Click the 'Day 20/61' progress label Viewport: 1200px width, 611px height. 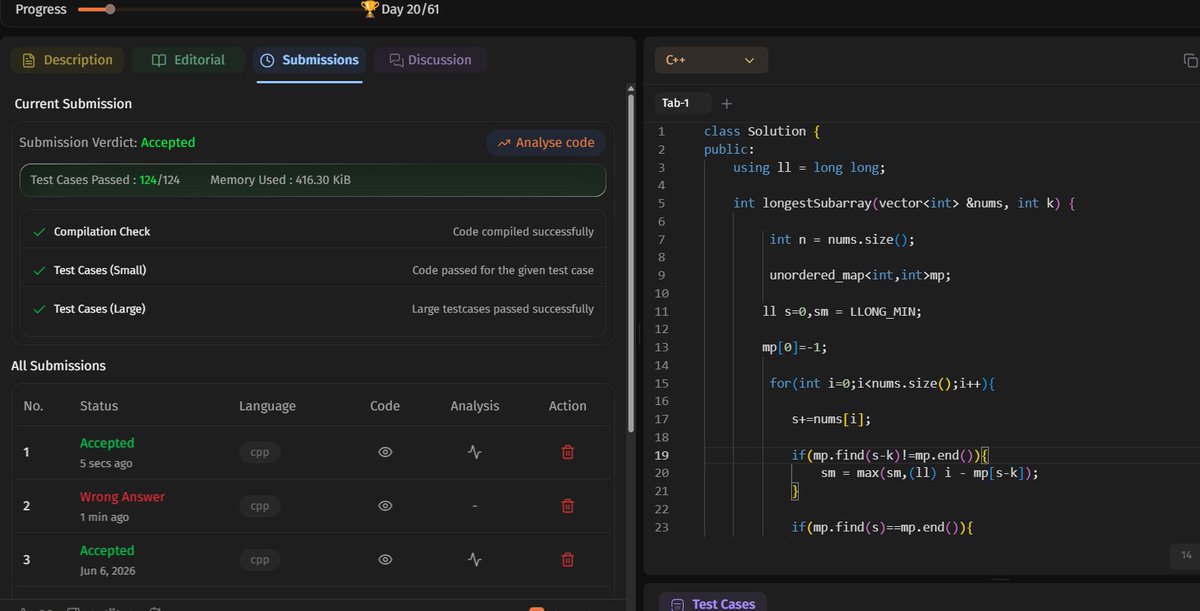(x=410, y=9)
